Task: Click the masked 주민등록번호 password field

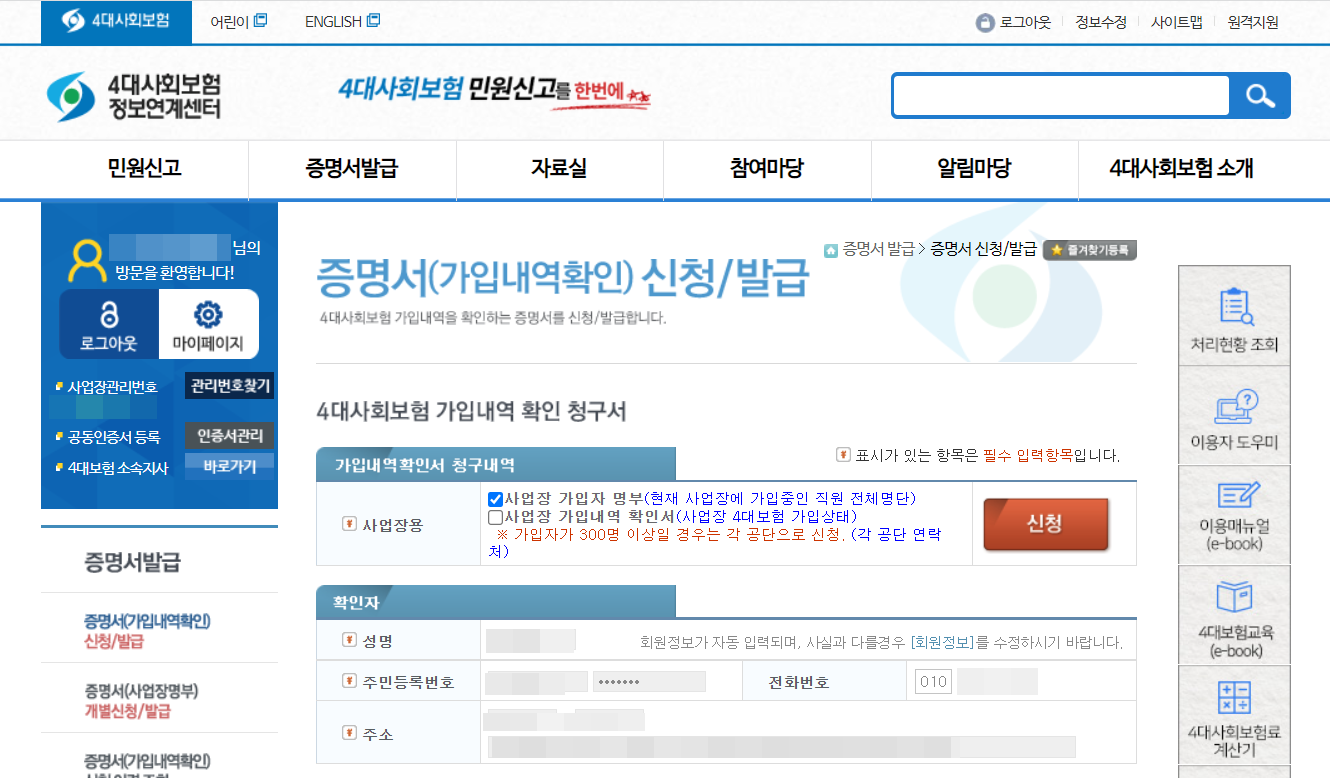Action: (649, 682)
